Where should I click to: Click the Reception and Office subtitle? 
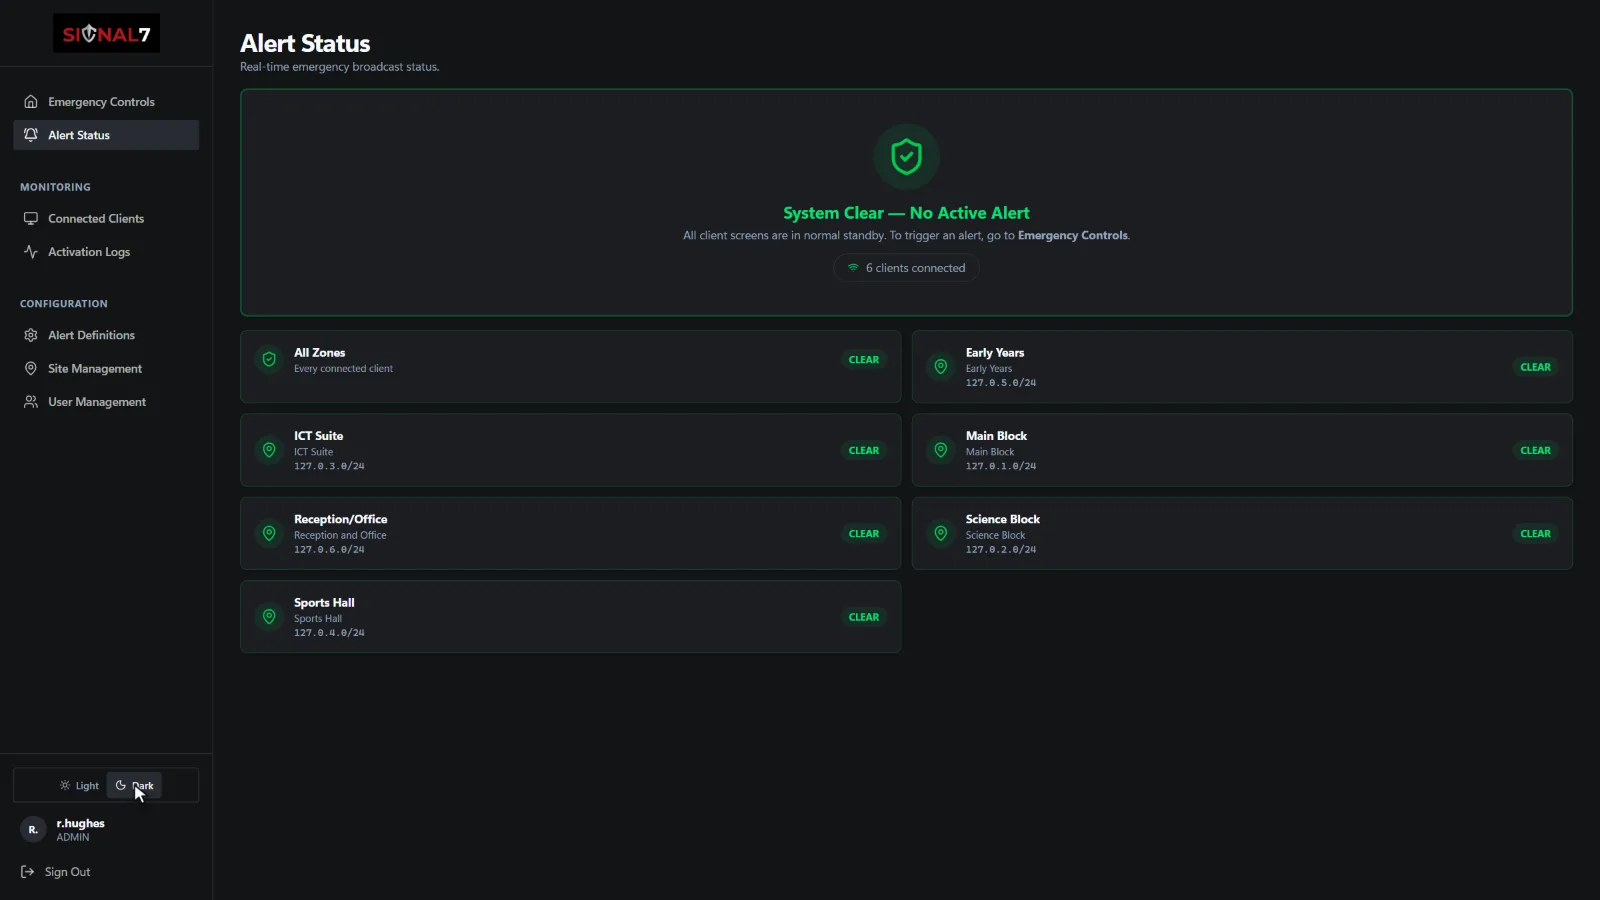(340, 536)
